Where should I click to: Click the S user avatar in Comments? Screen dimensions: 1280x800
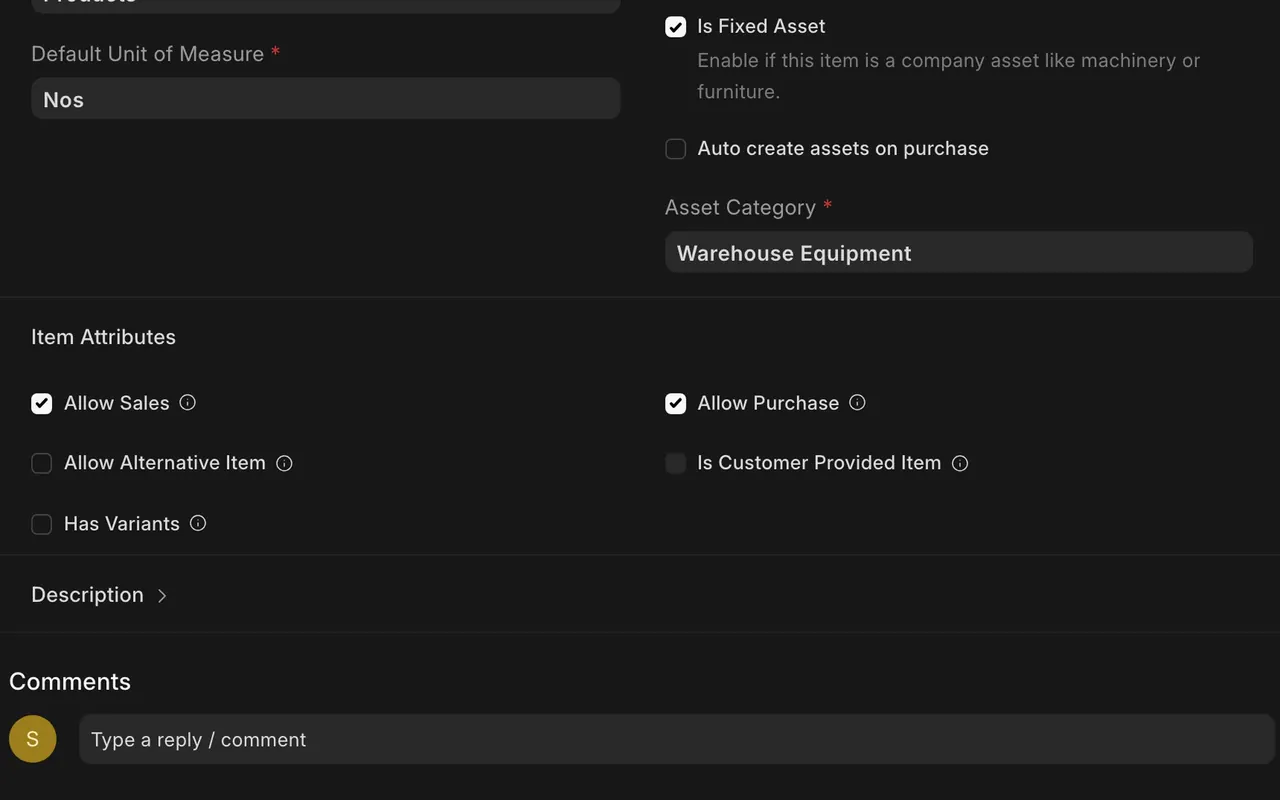(33, 739)
